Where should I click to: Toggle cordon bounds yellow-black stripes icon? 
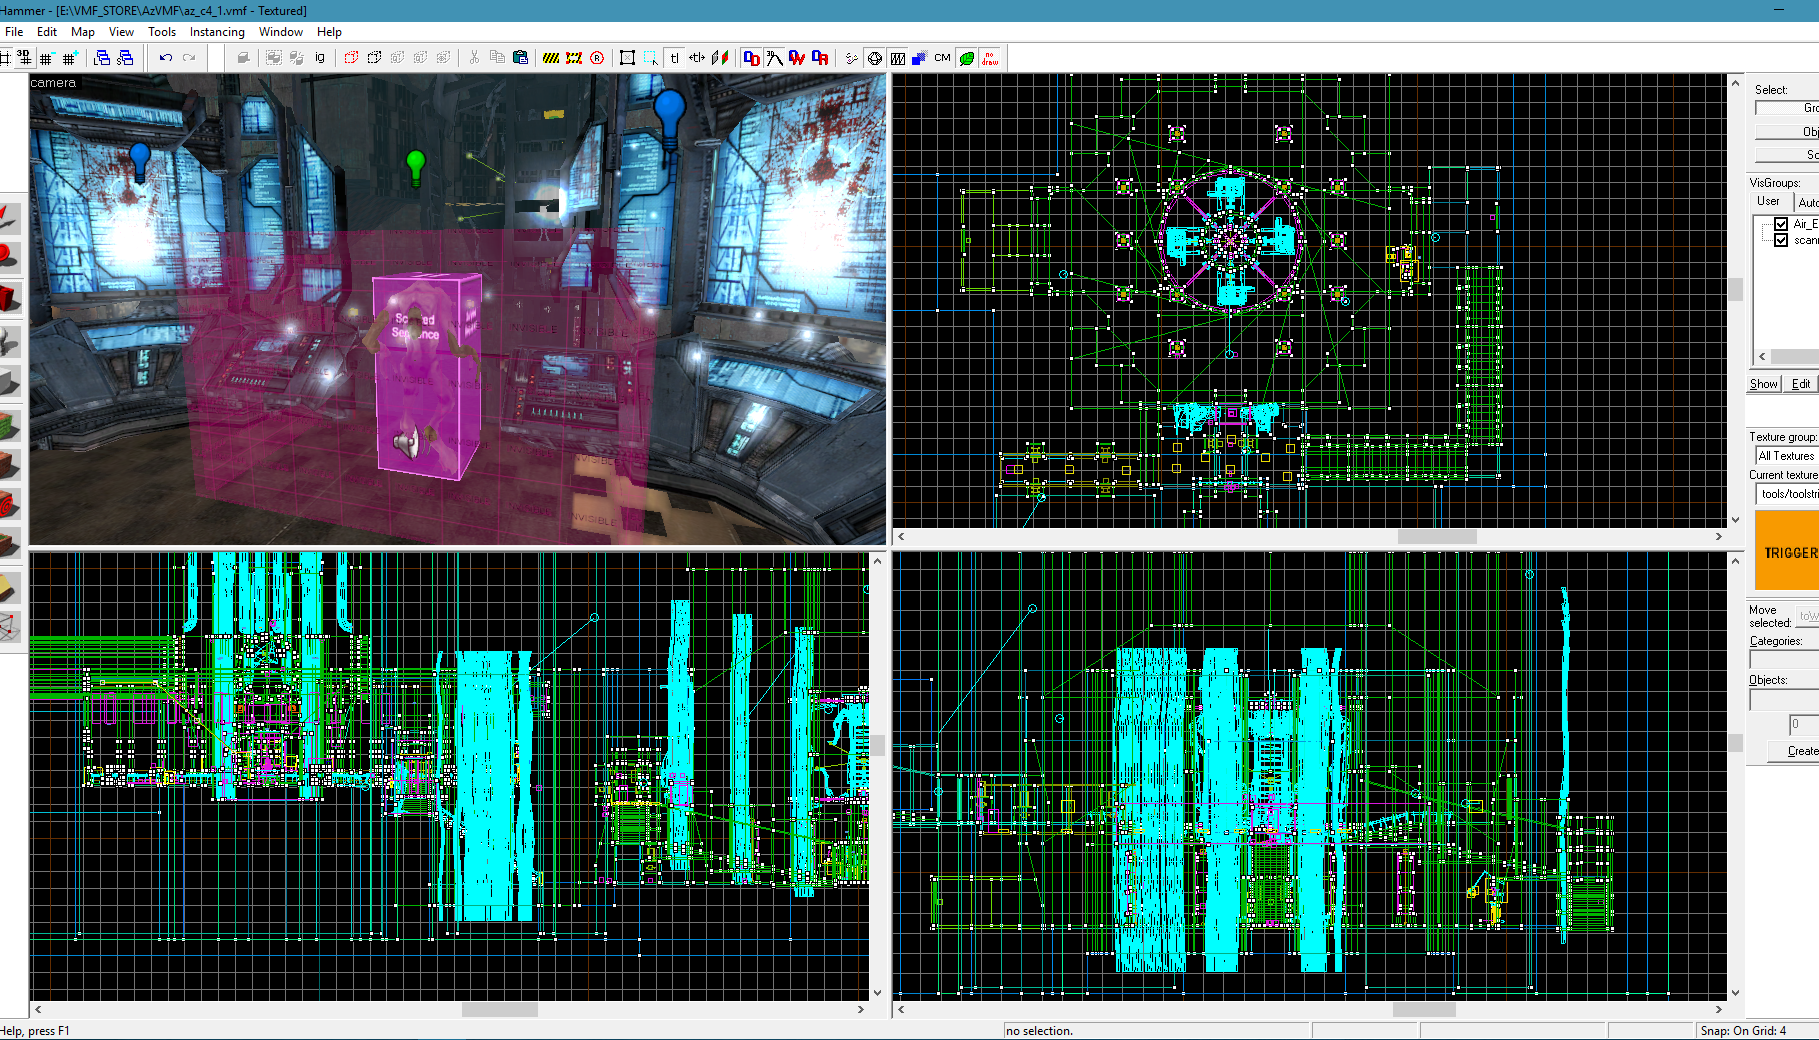click(x=551, y=58)
